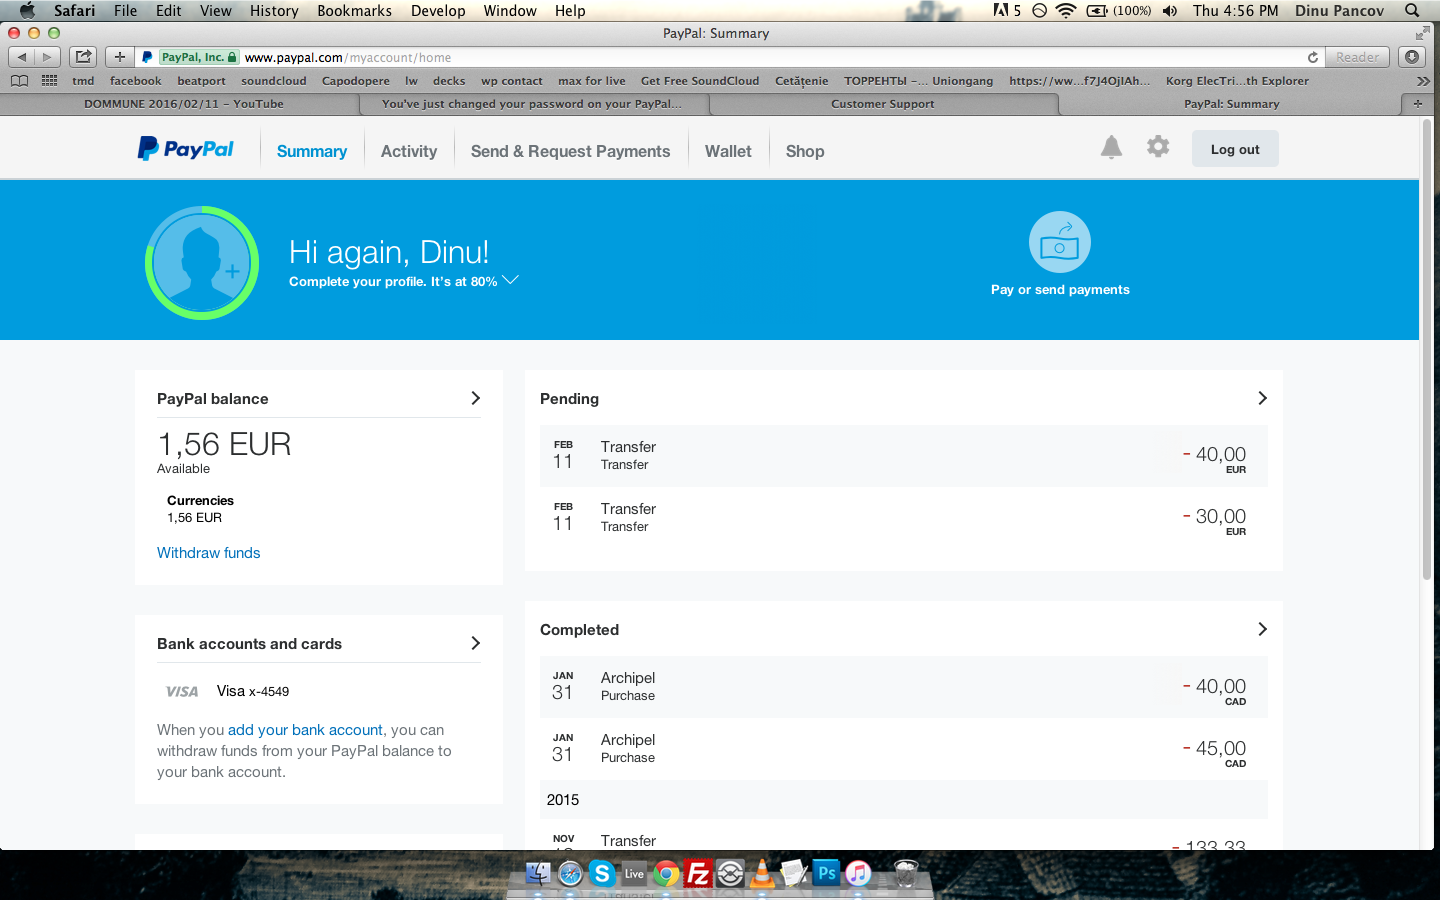
Task: Open the History menu
Action: [274, 10]
